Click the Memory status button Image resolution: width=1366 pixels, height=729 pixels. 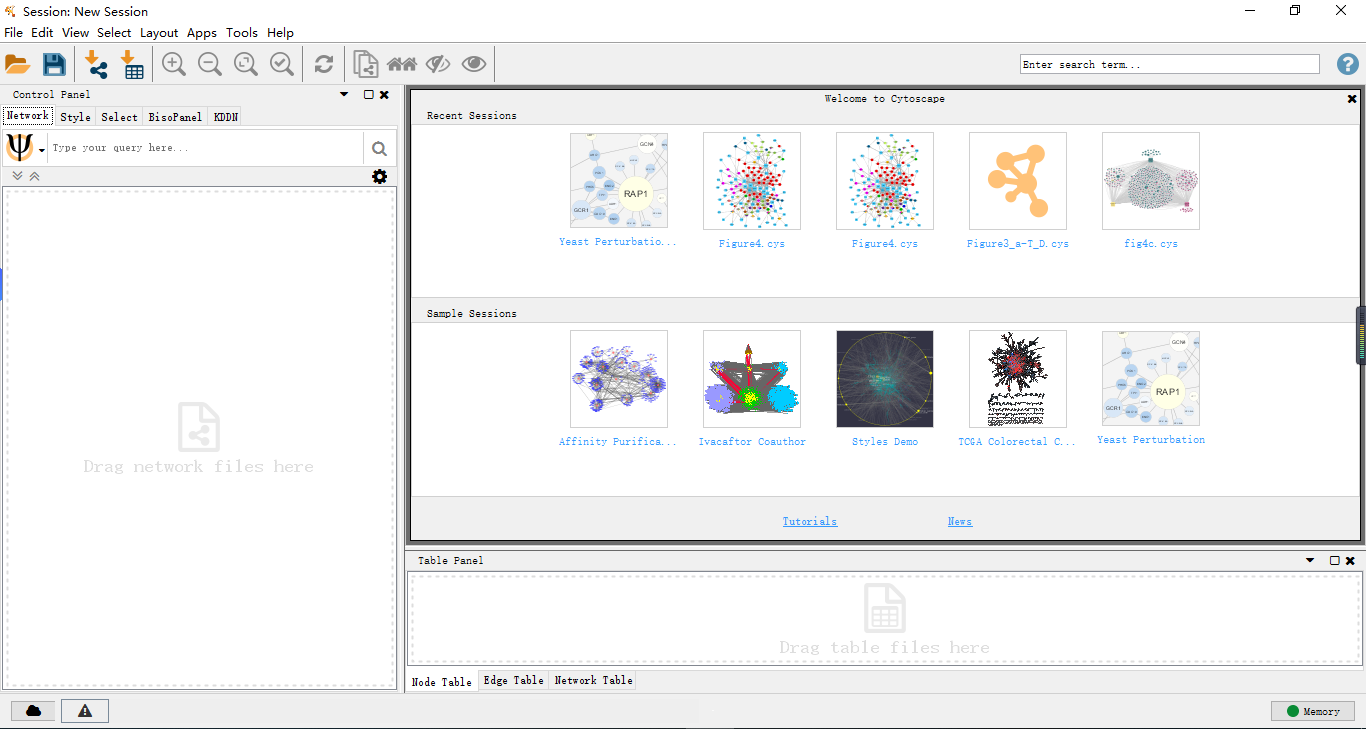pyautogui.click(x=1313, y=711)
